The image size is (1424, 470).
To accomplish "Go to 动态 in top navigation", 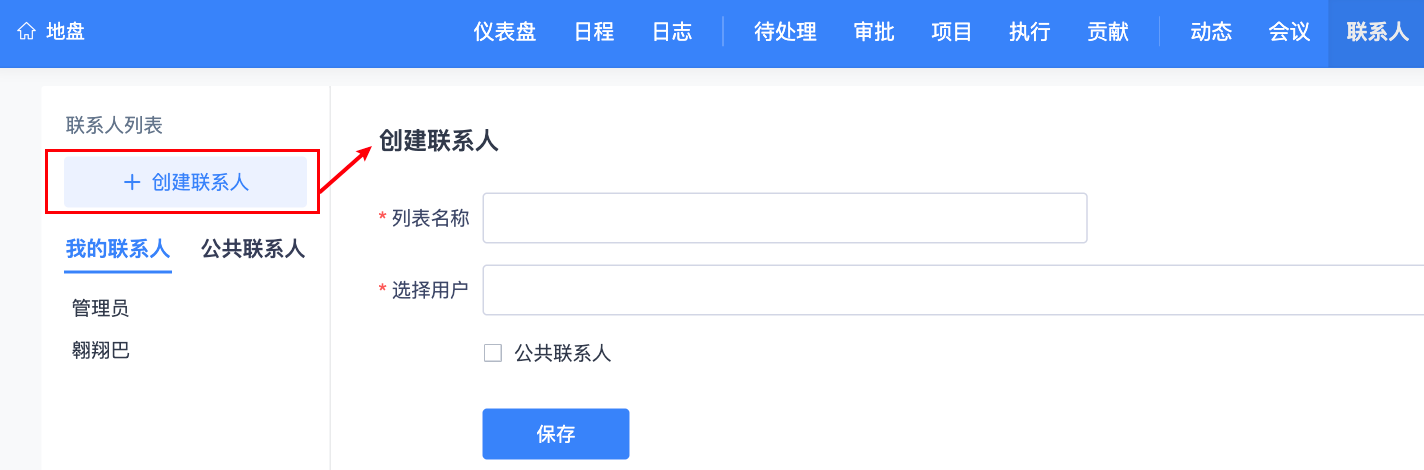I will click(1211, 32).
